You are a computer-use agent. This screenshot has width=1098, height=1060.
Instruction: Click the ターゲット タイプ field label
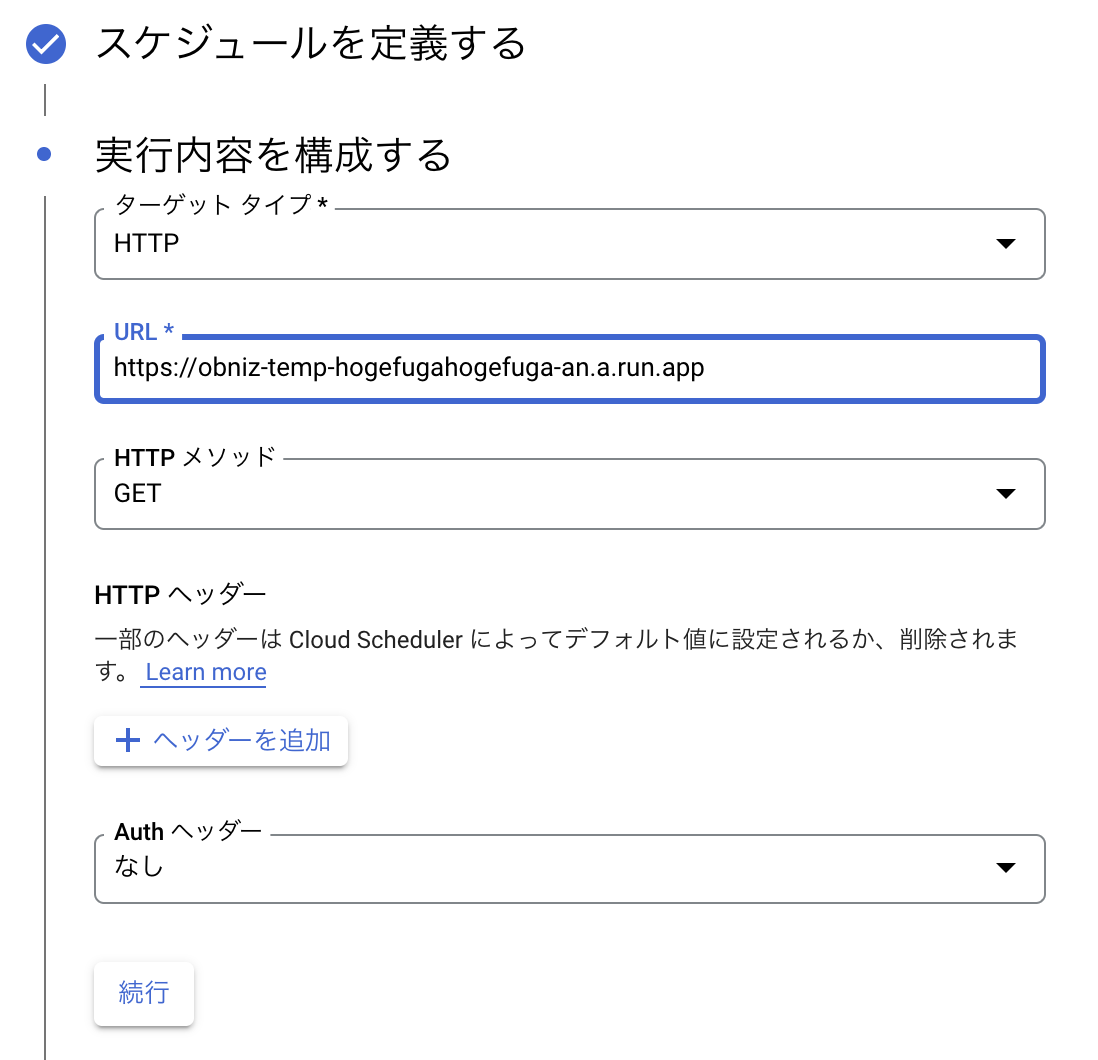tap(220, 205)
